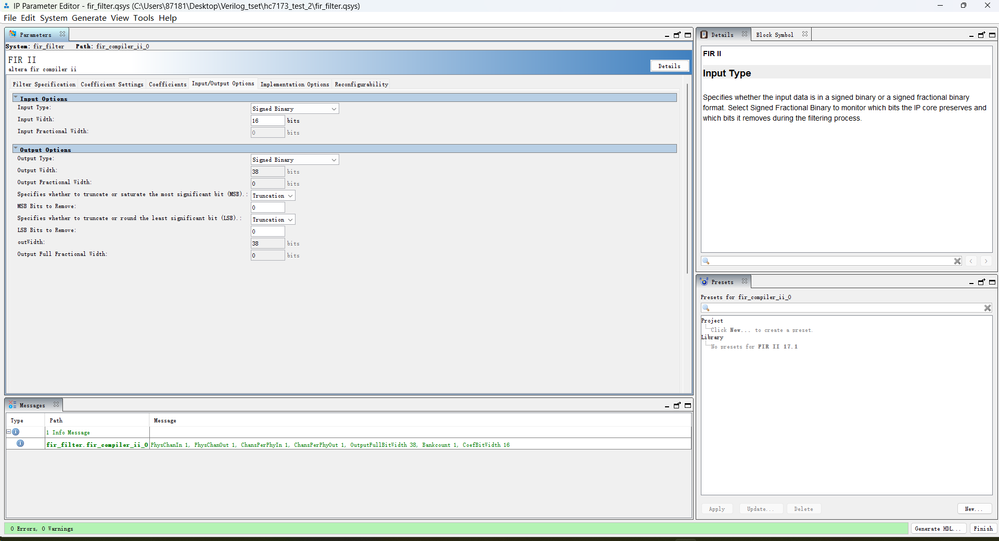Image resolution: width=999 pixels, height=541 pixels.
Task: Maximize the Presets panel
Action: 992,282
